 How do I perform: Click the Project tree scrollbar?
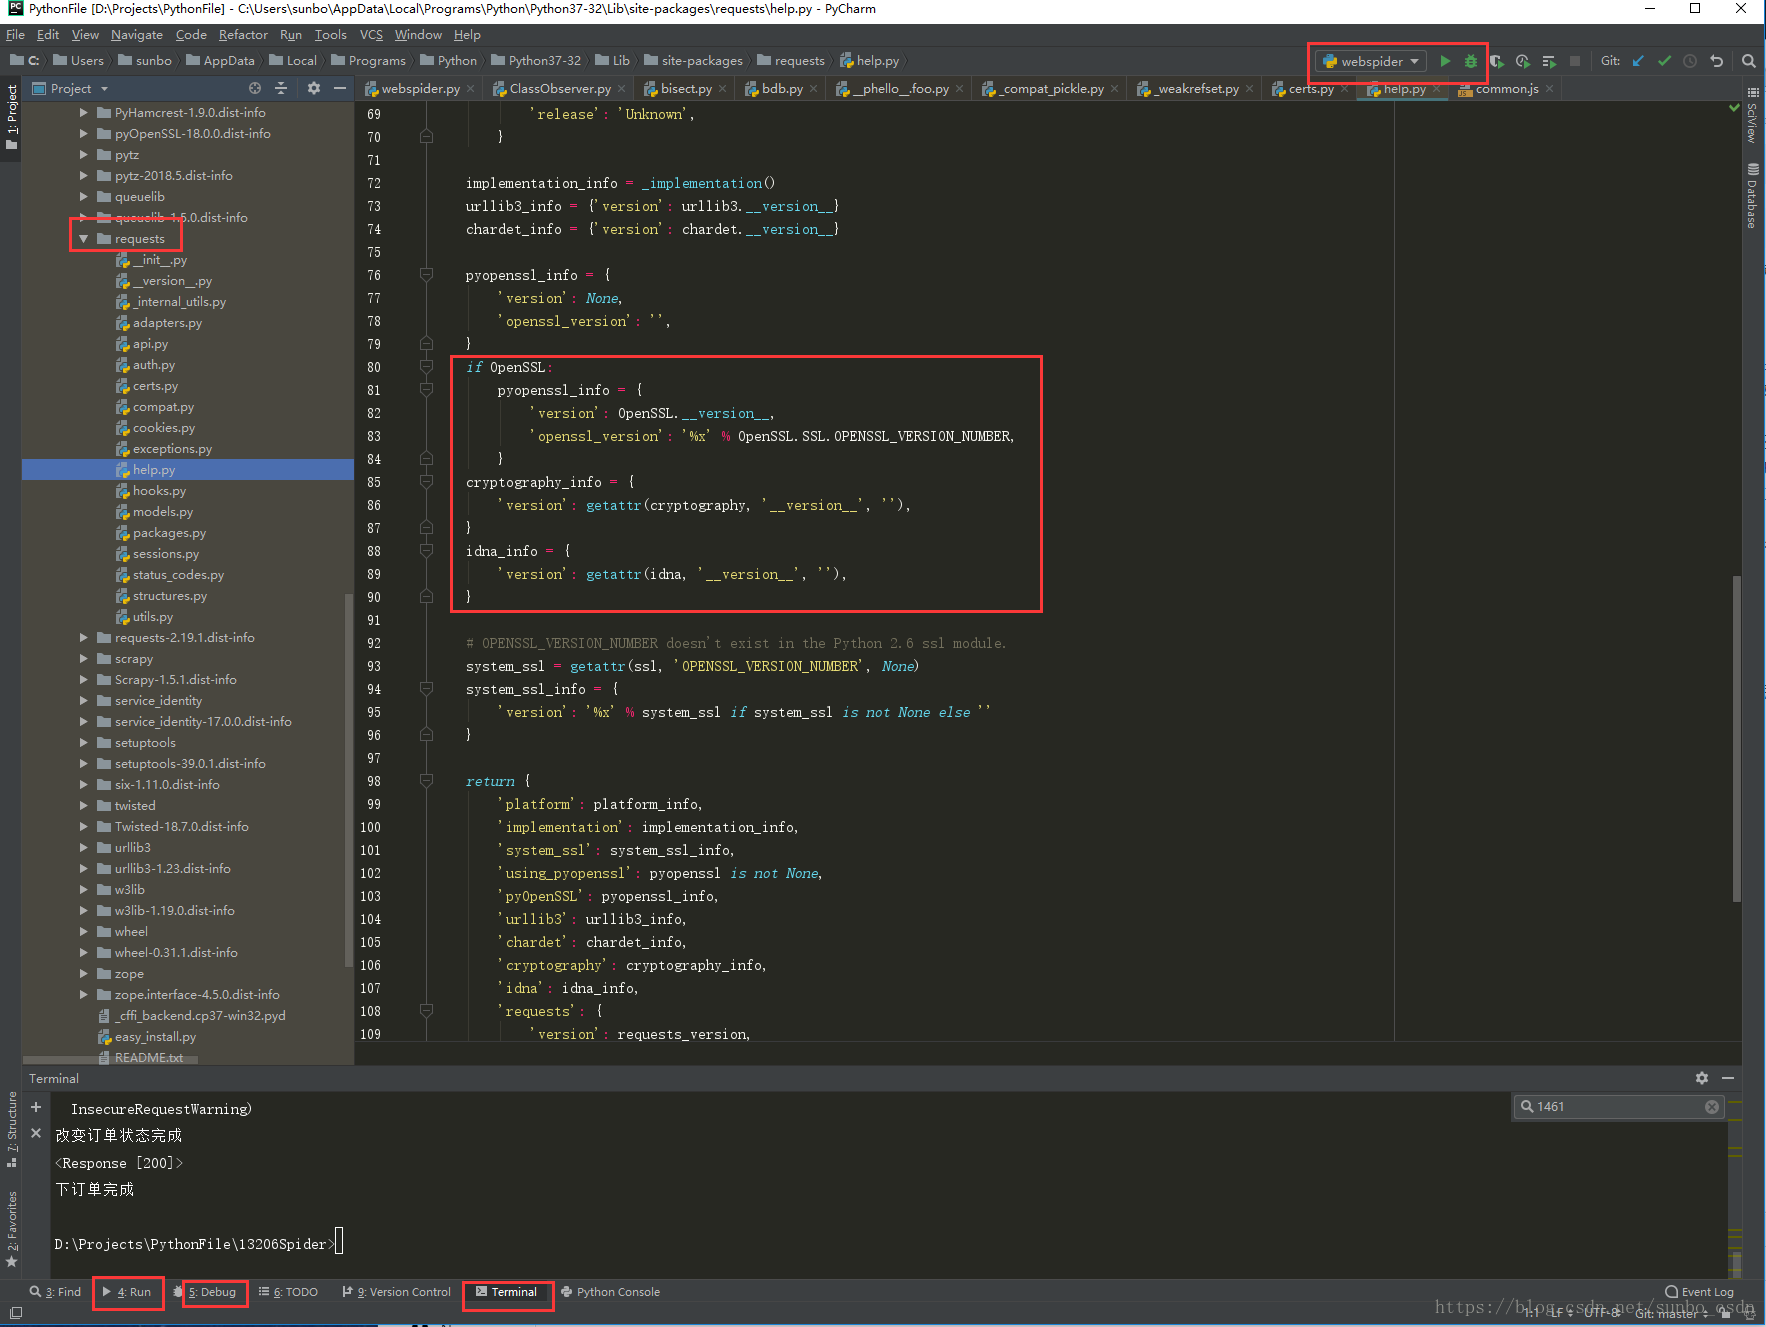click(x=348, y=780)
